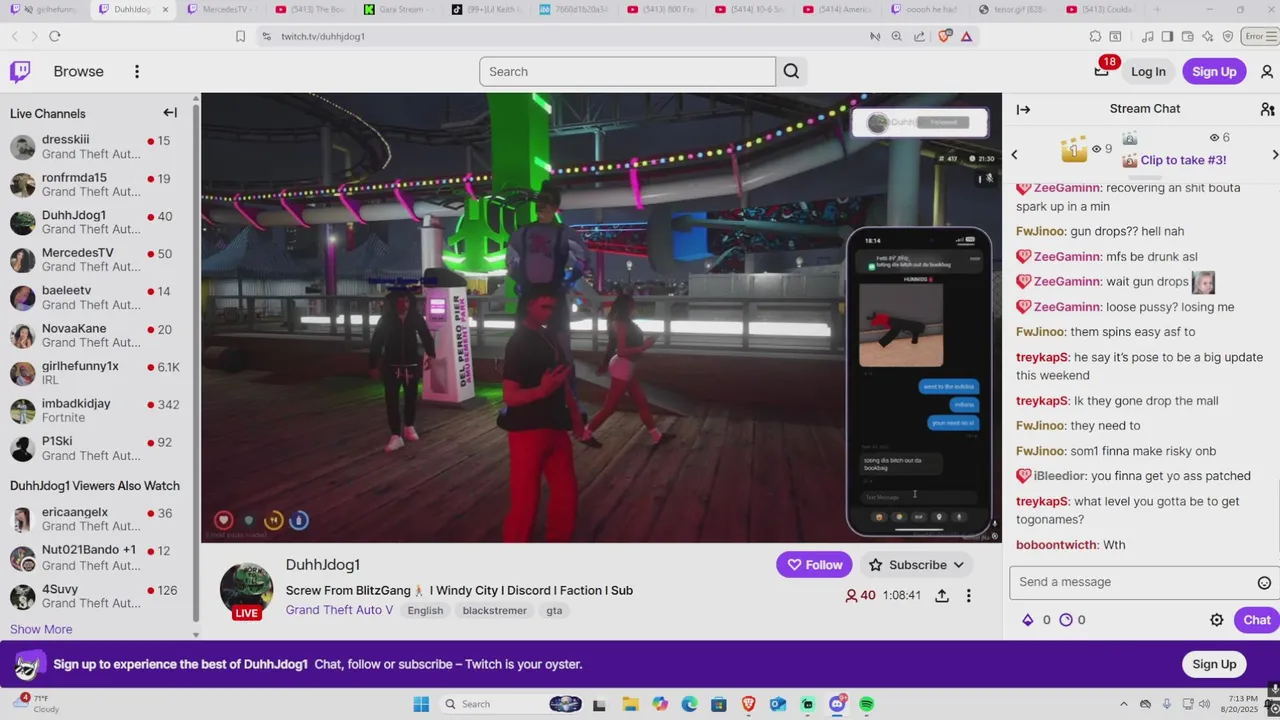Open the emote picker in chat

click(1264, 582)
